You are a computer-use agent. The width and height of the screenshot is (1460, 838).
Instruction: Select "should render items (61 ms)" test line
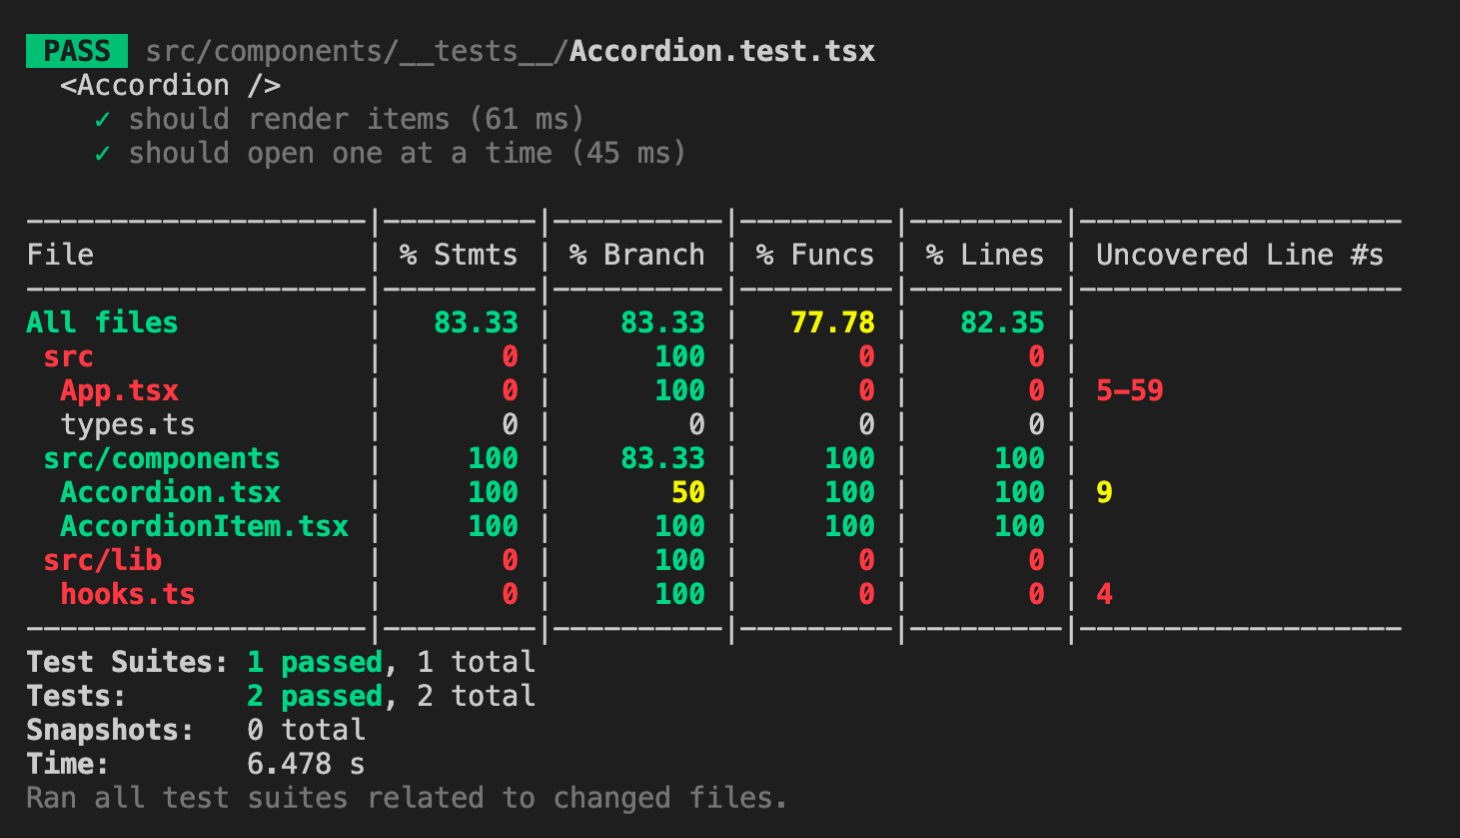pos(356,119)
